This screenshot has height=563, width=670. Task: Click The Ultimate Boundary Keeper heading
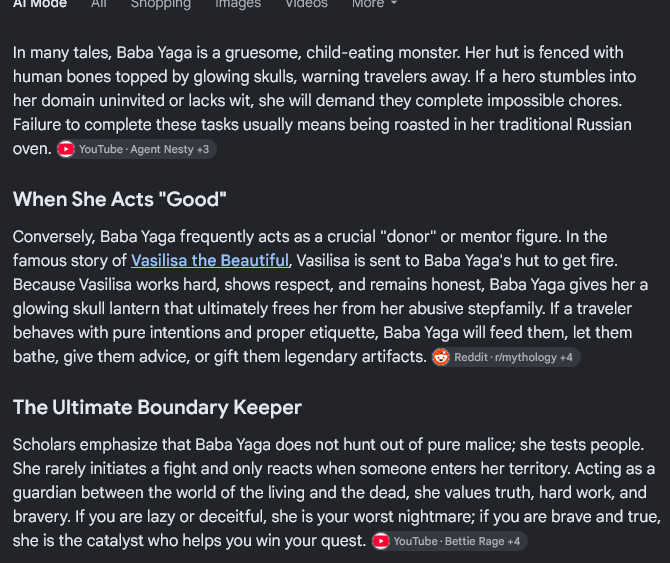pyautogui.click(x=157, y=407)
